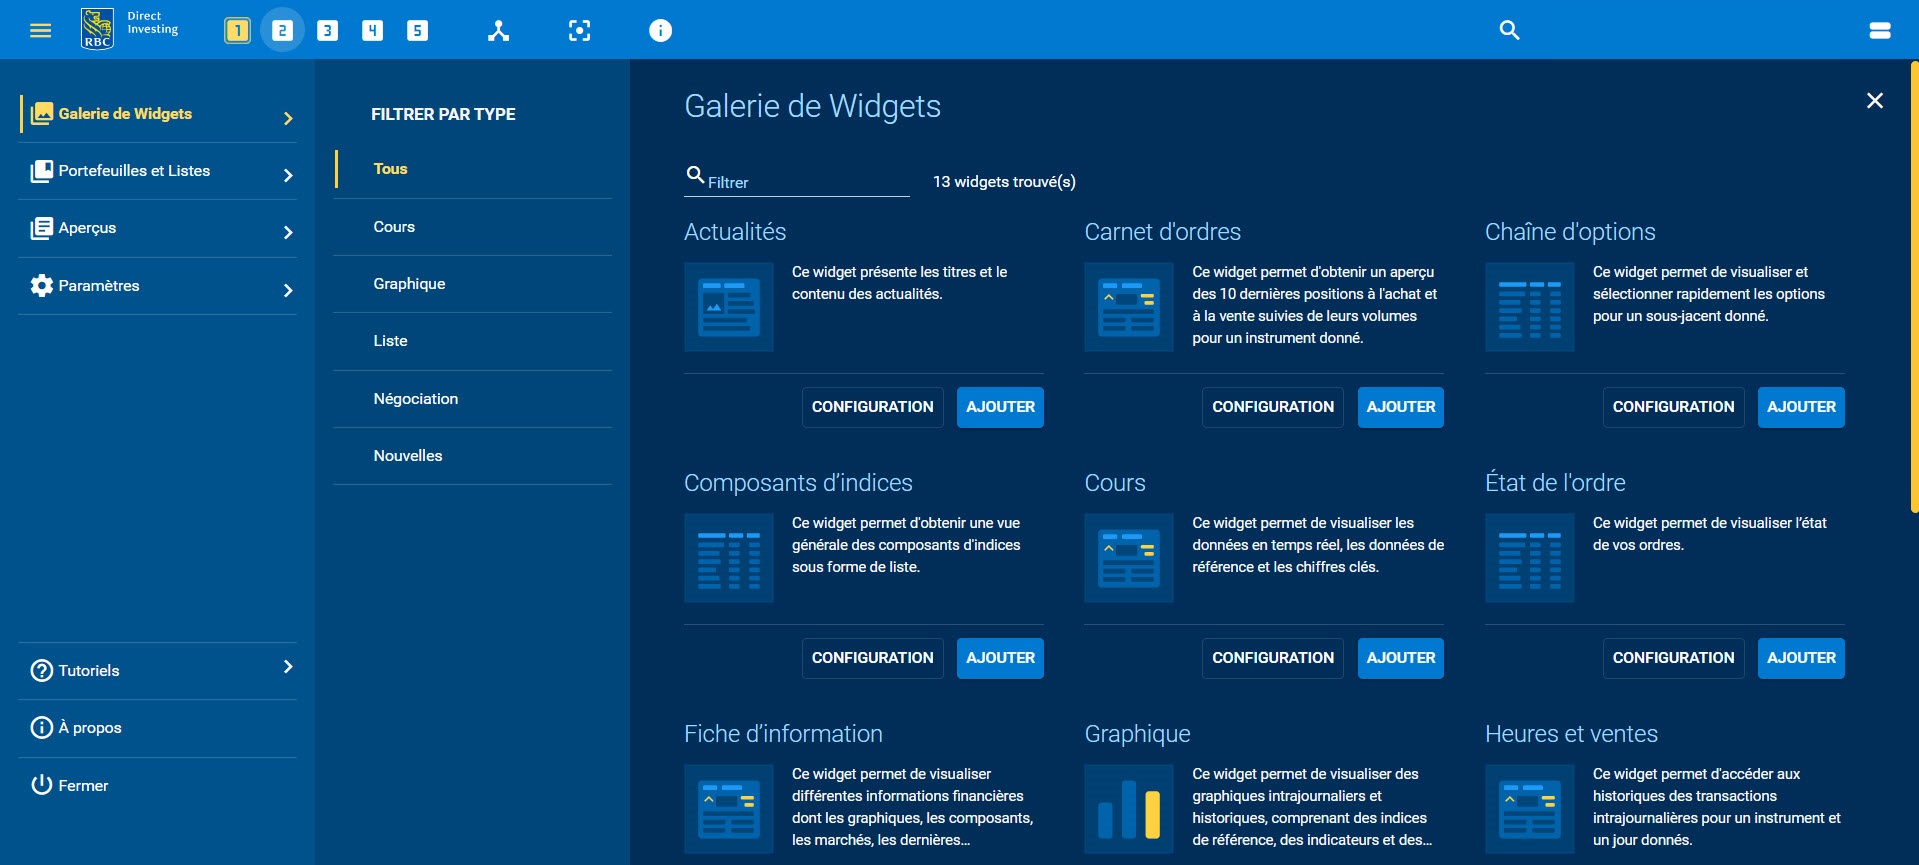Viewport: 1919px width, 865px height.
Task: Switch to workspace 4
Action: [x=372, y=30]
